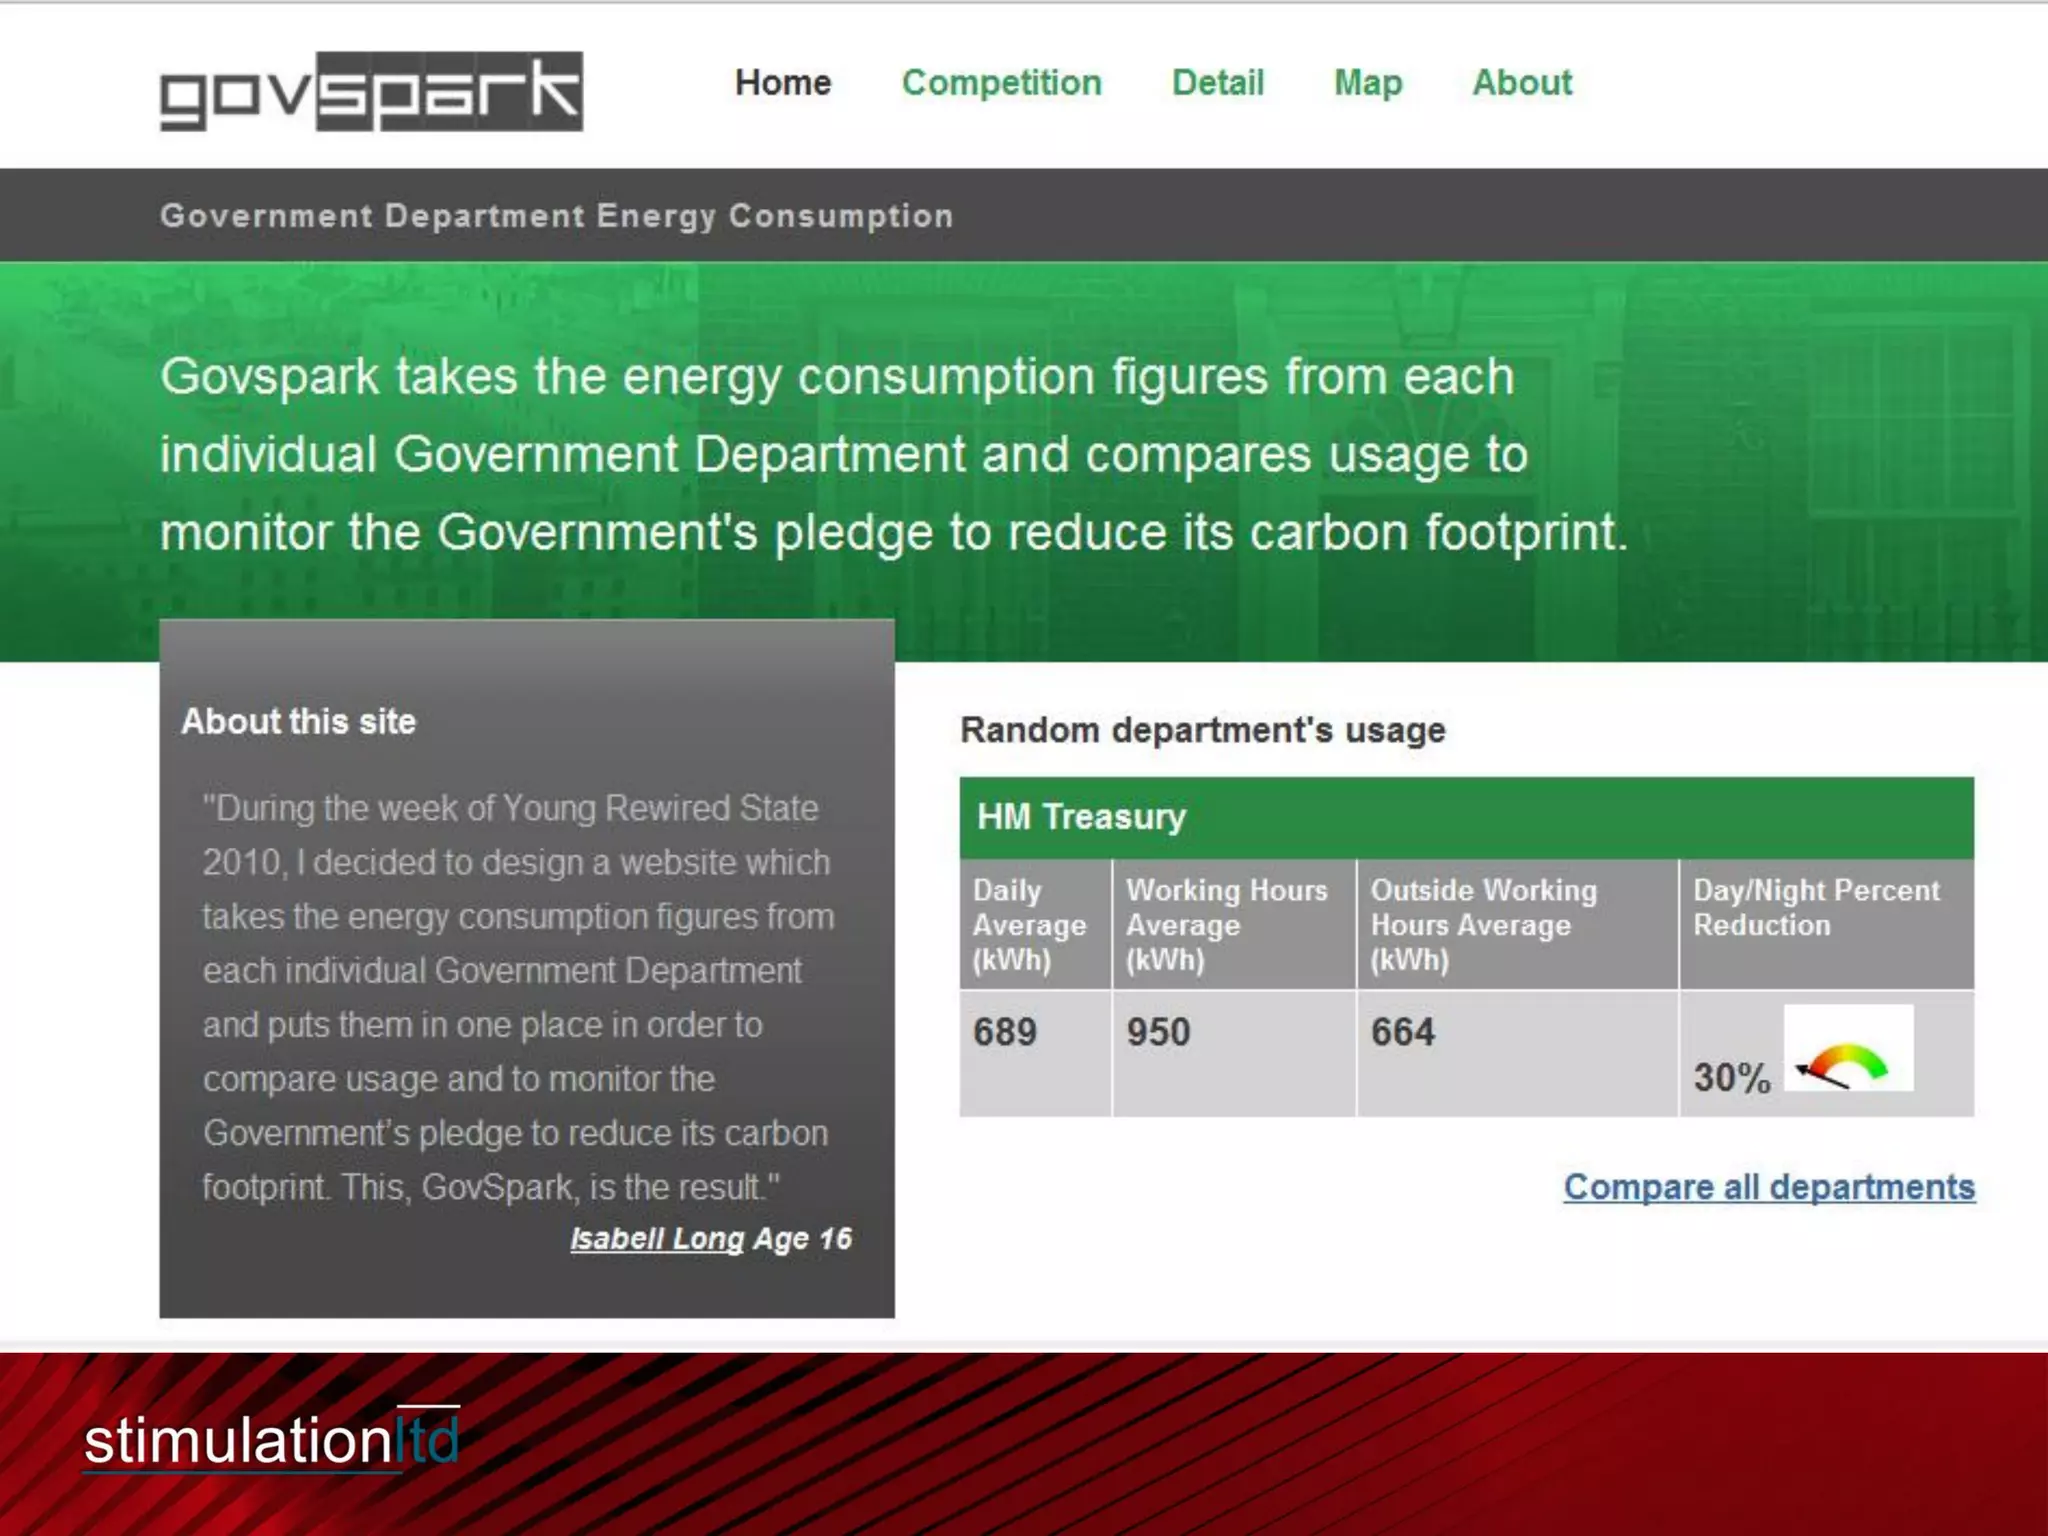The width and height of the screenshot is (2048, 1536).
Task: Click the About this site heading
Action: click(298, 722)
